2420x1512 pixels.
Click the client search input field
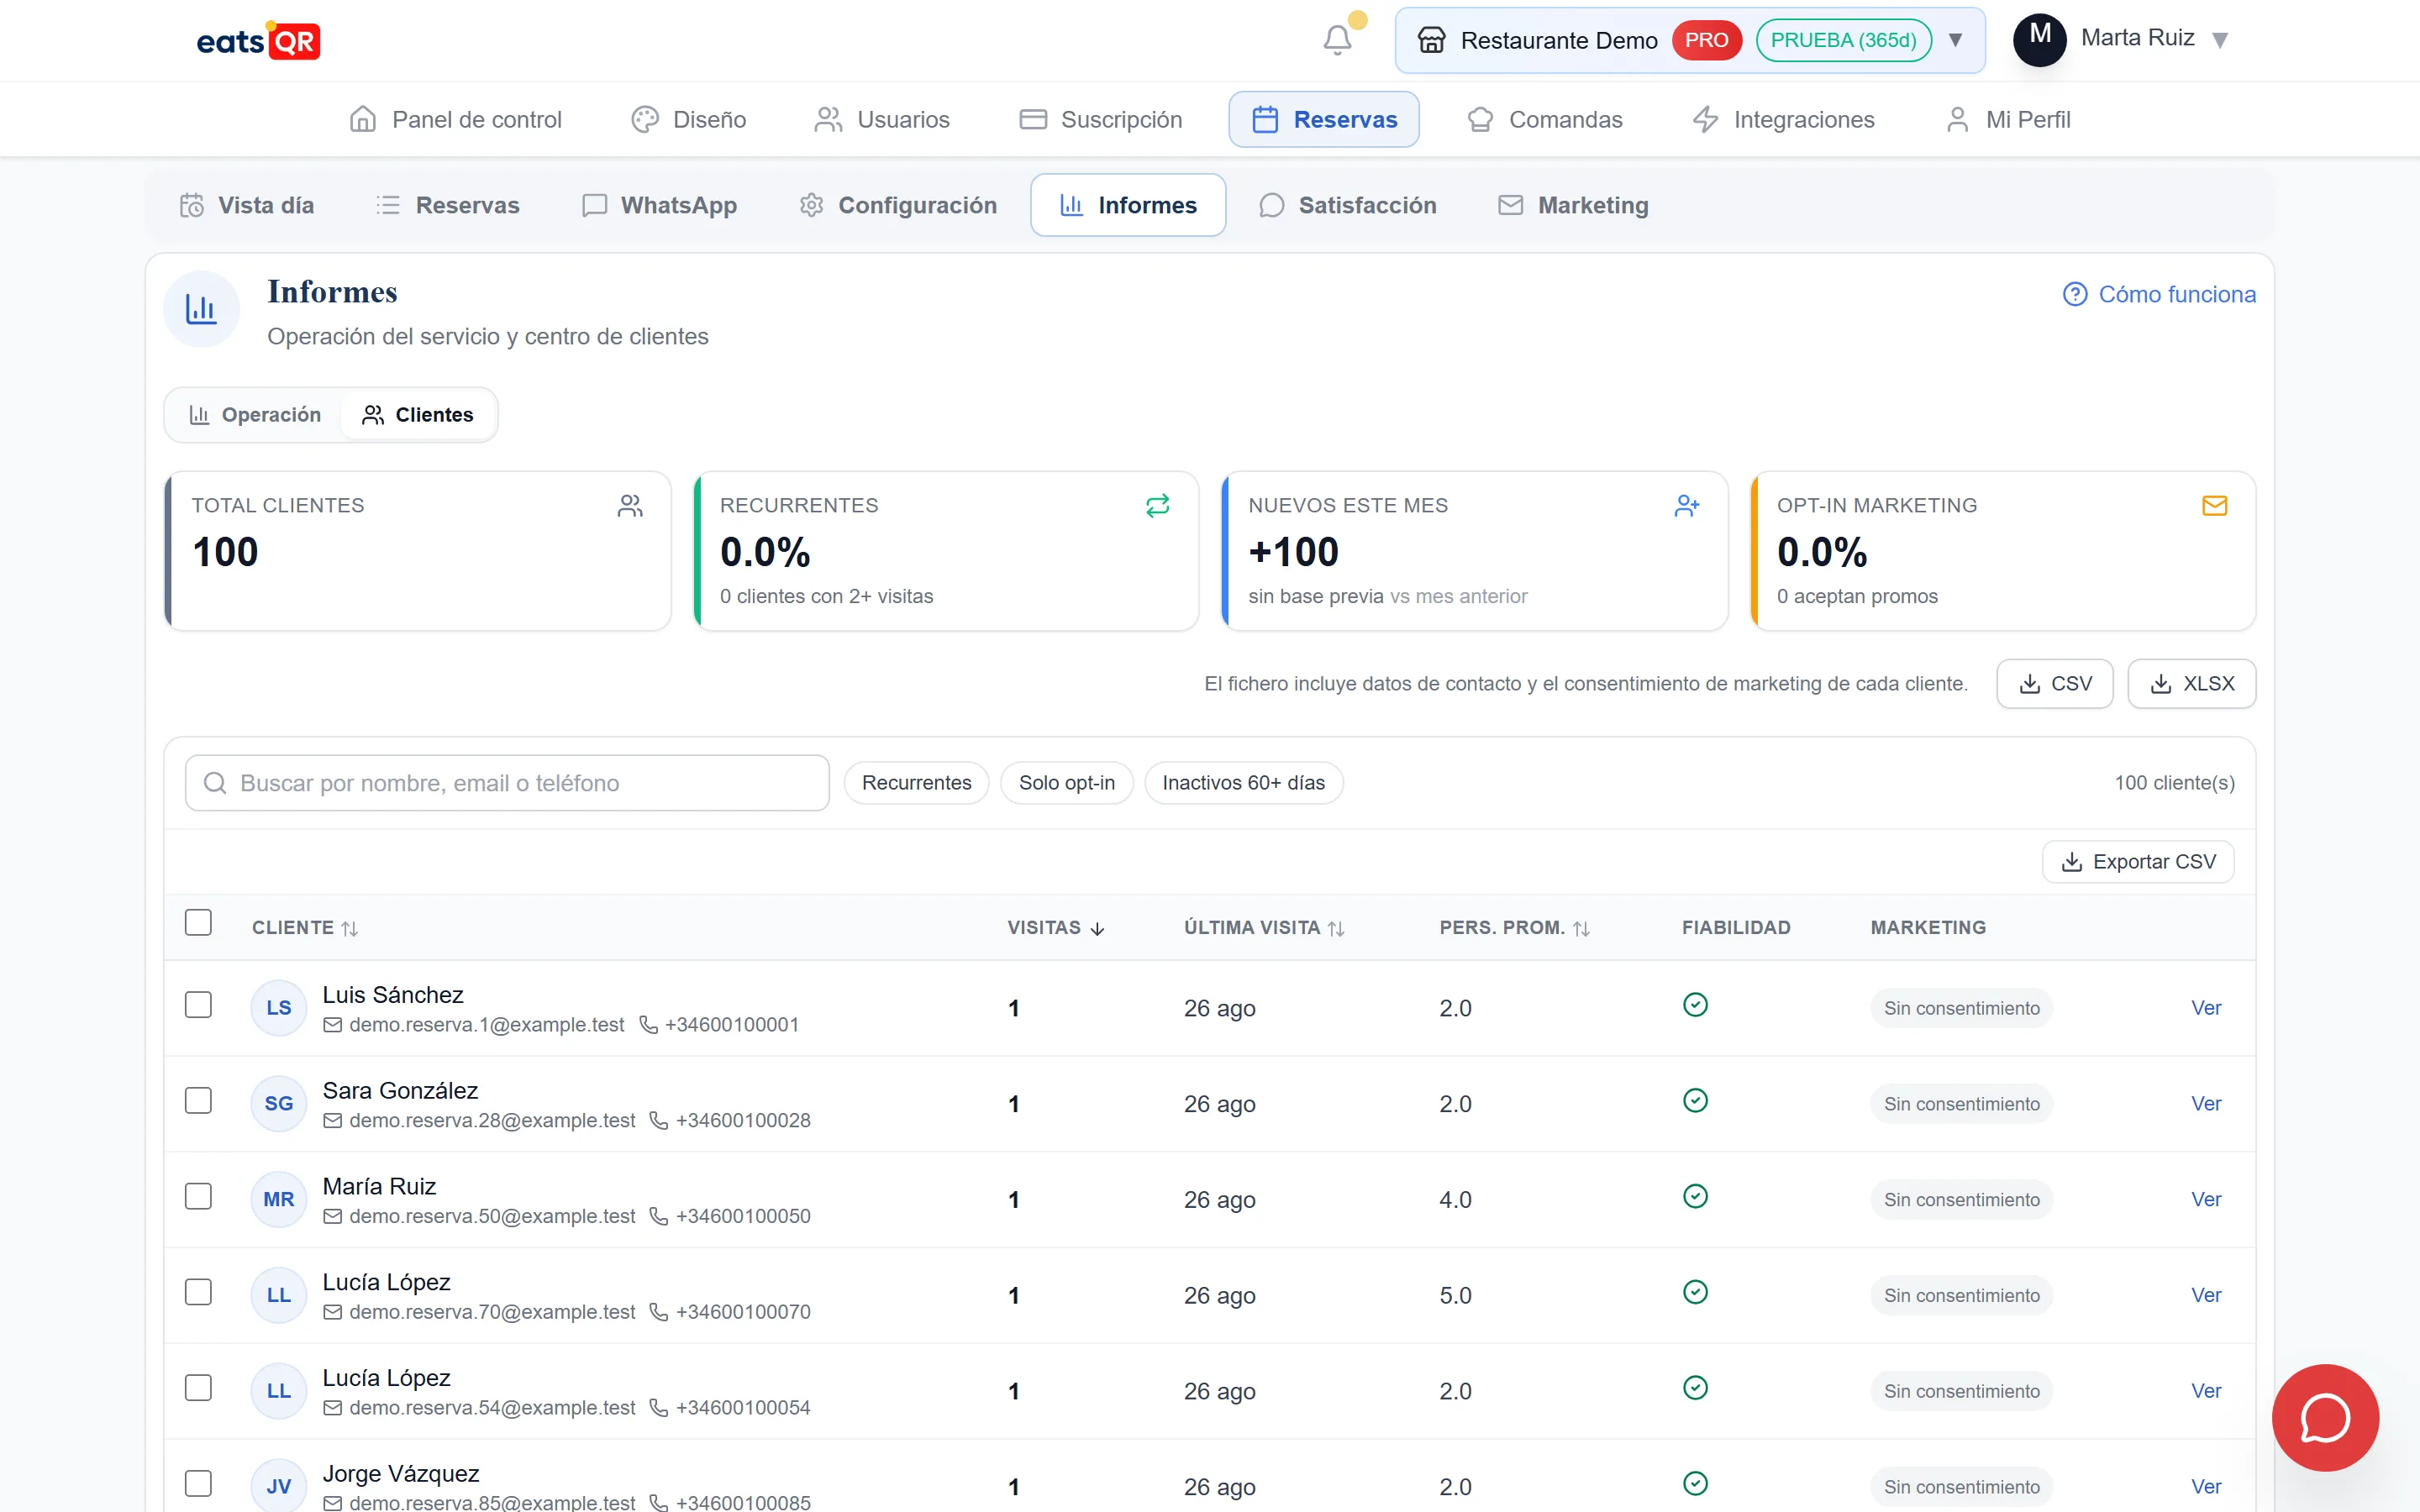point(507,783)
